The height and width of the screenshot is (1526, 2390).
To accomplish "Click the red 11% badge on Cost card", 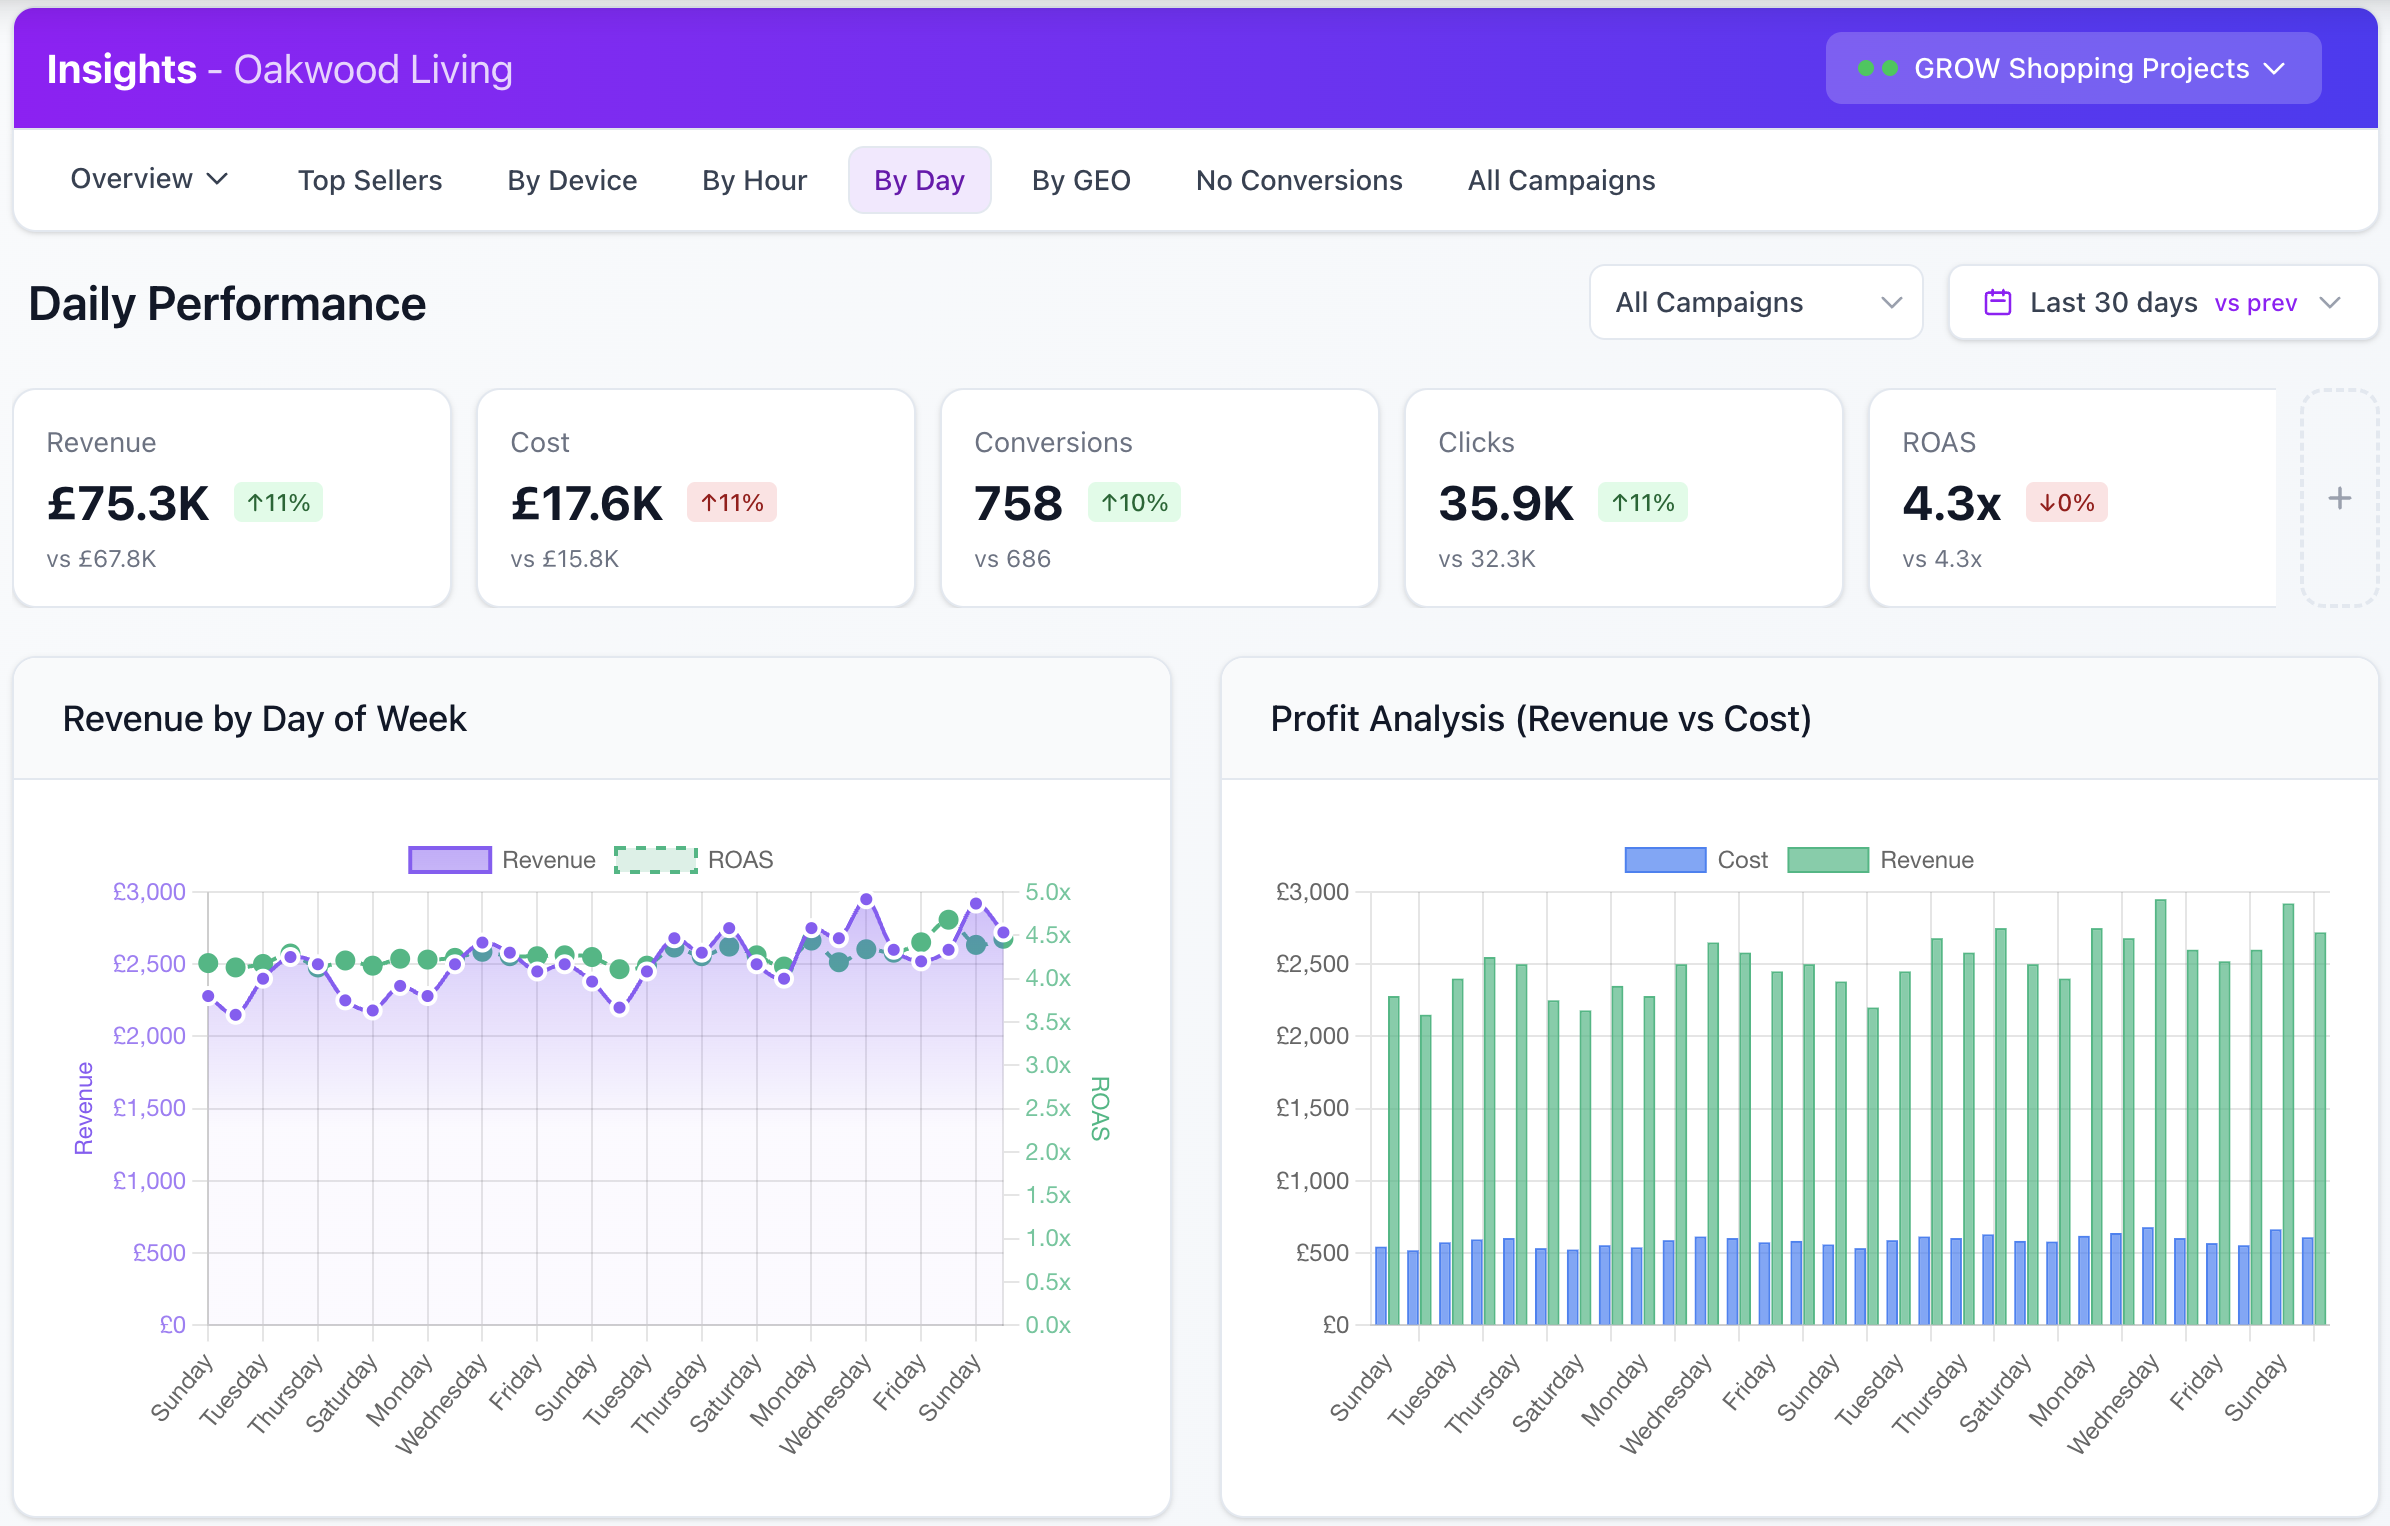I will (731, 502).
